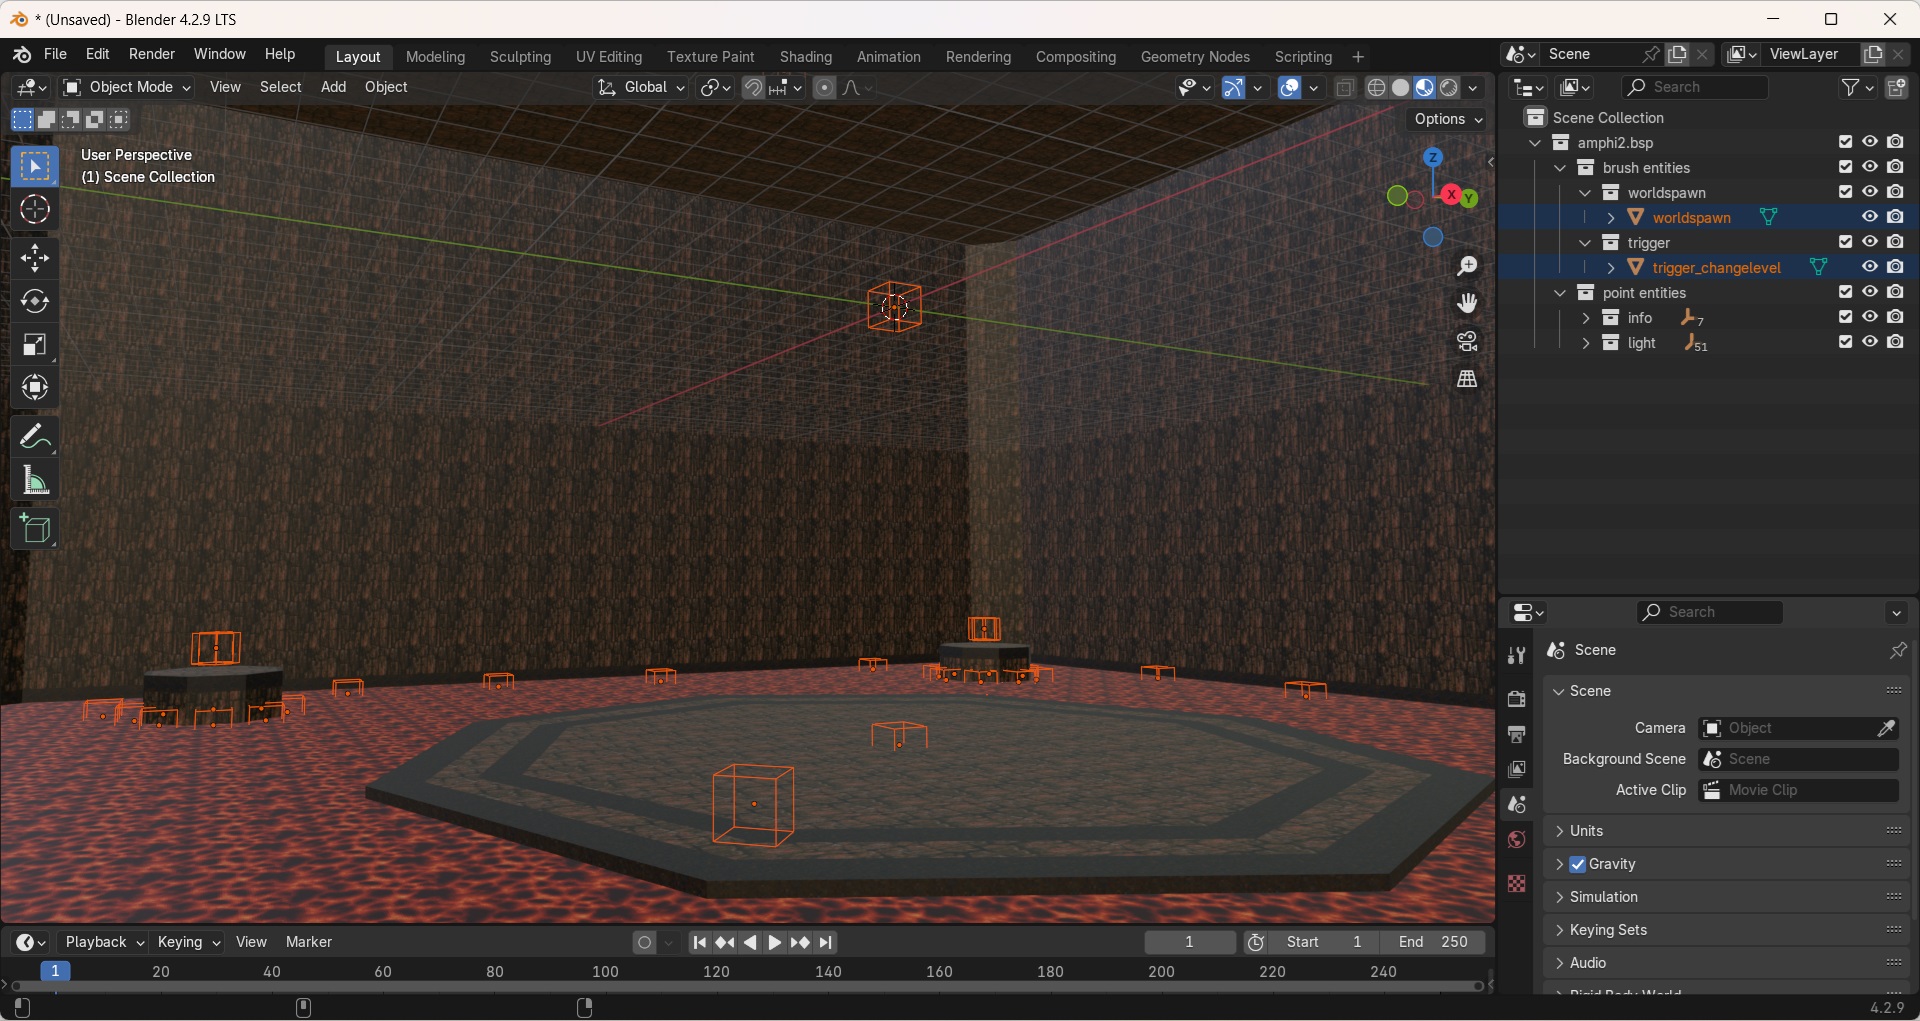Switch to the Shading workspace tab
Screen dimensions: 1920x1021
(806, 57)
